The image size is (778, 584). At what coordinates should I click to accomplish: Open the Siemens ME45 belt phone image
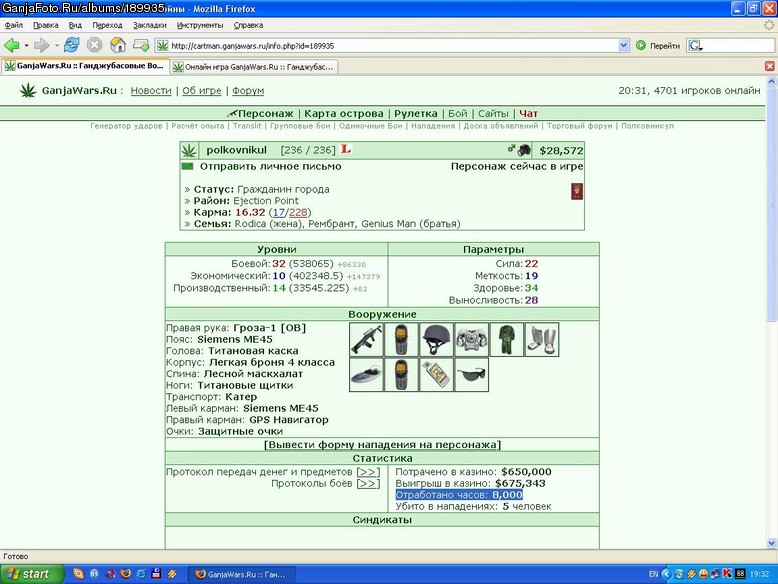(401, 339)
